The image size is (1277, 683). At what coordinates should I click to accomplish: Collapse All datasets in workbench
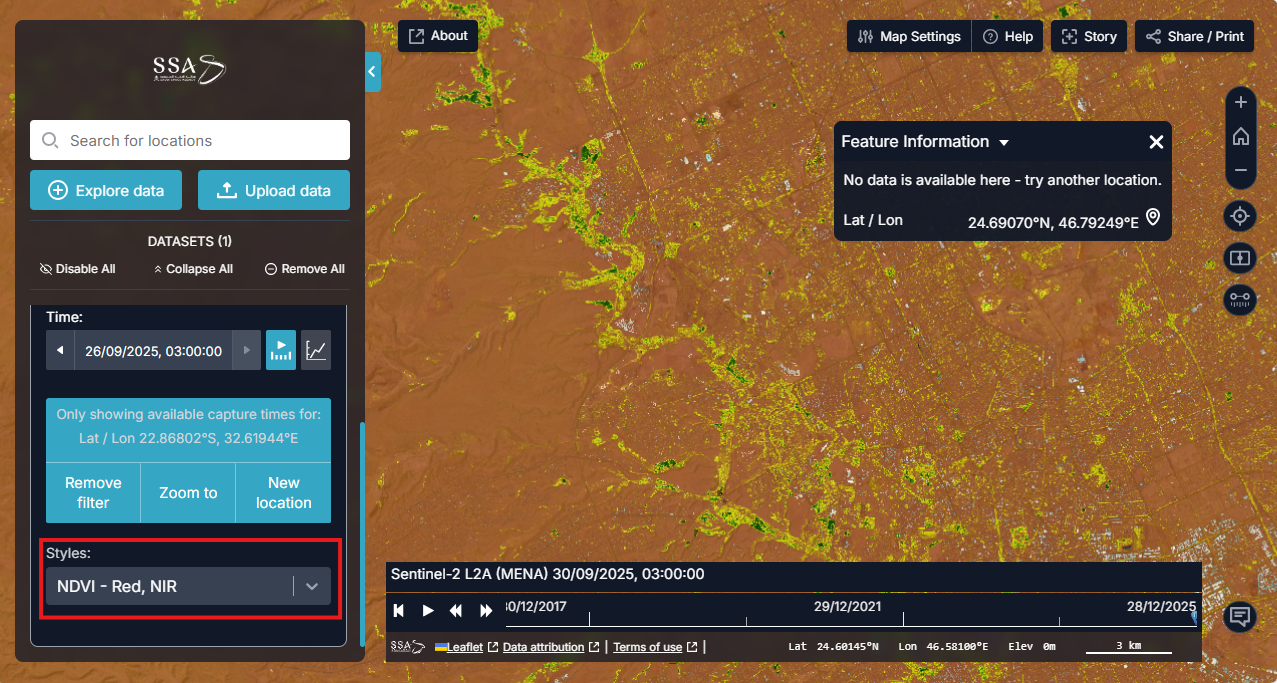pyautogui.click(x=193, y=269)
